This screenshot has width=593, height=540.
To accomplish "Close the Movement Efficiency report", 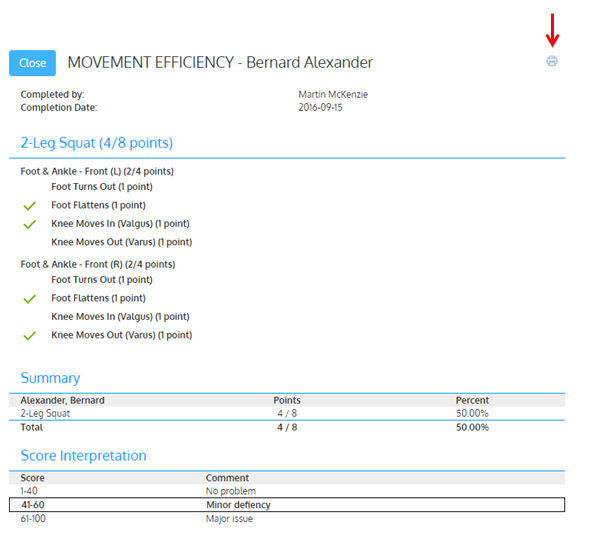I will [33, 63].
